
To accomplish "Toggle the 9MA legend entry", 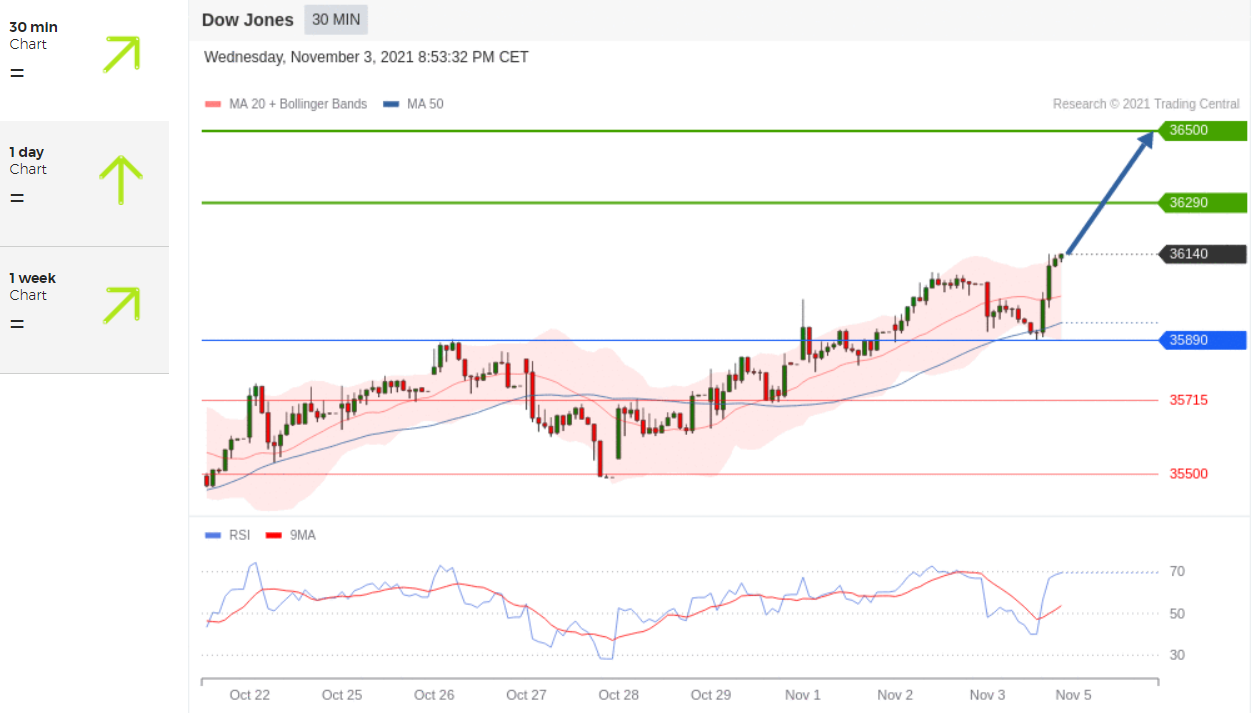I will coord(291,535).
